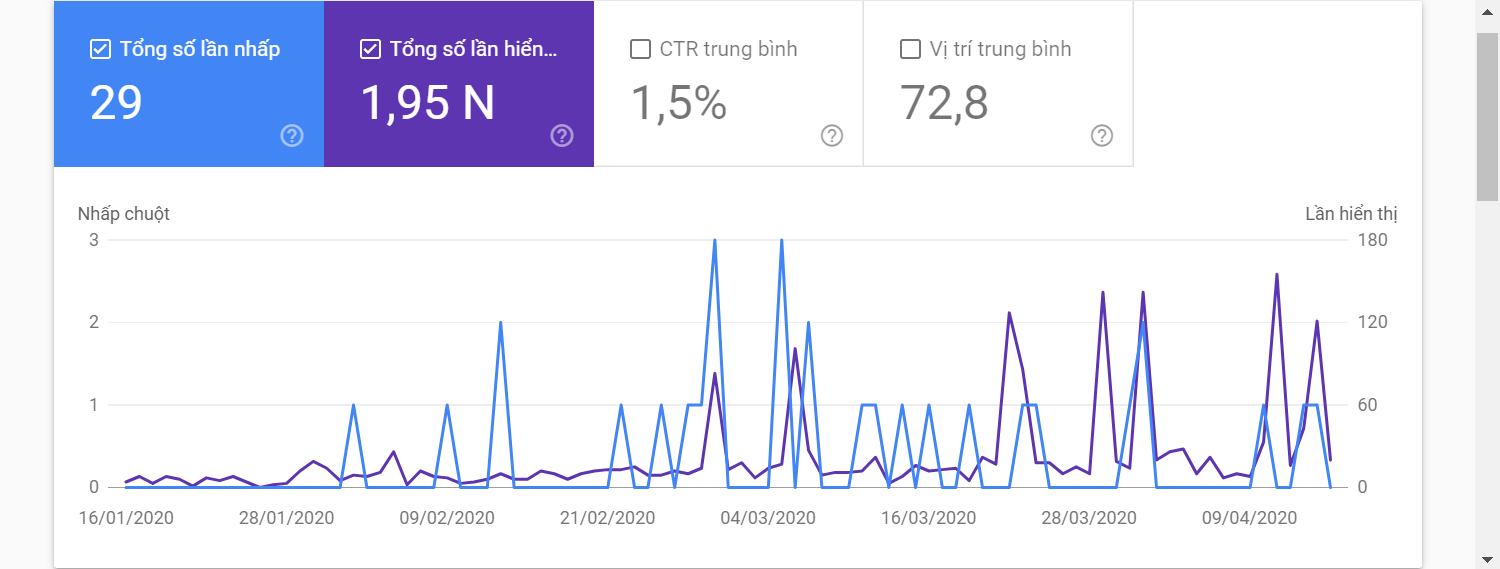Click scrollbar up arrow at top right

click(x=1488, y=11)
